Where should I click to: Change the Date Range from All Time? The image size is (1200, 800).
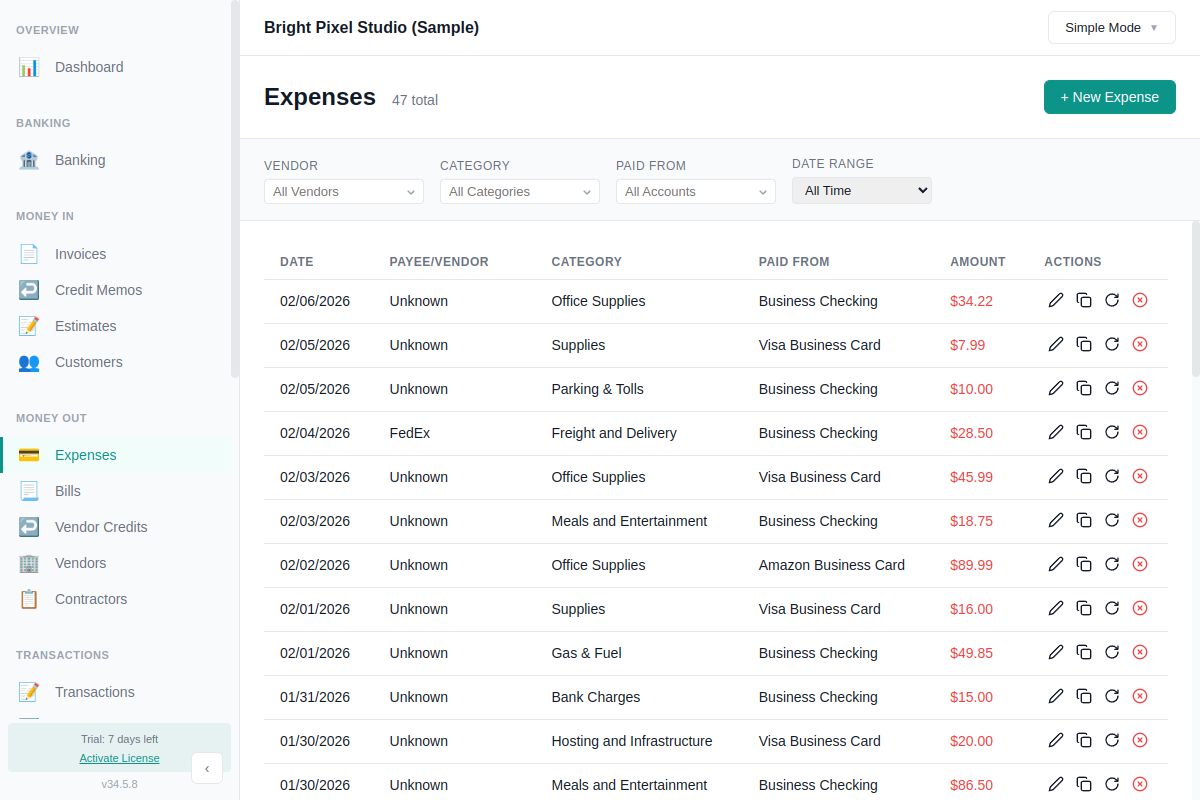coord(861,189)
